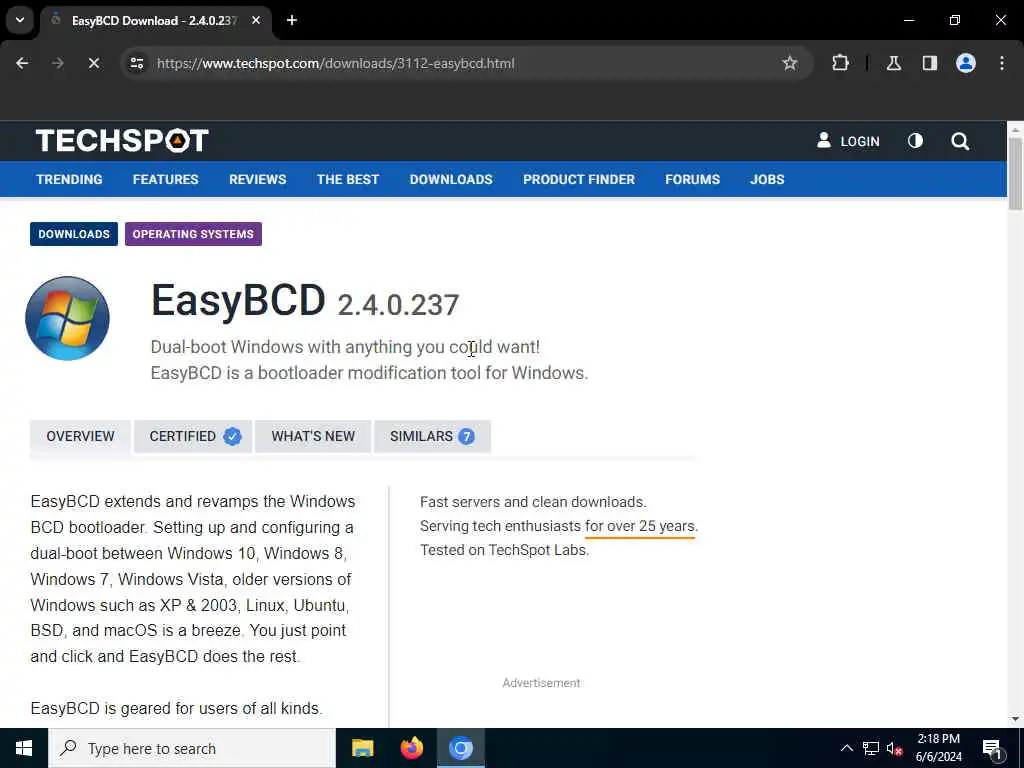Click the TechSpot logo
The height and width of the screenshot is (768, 1024).
coord(122,141)
